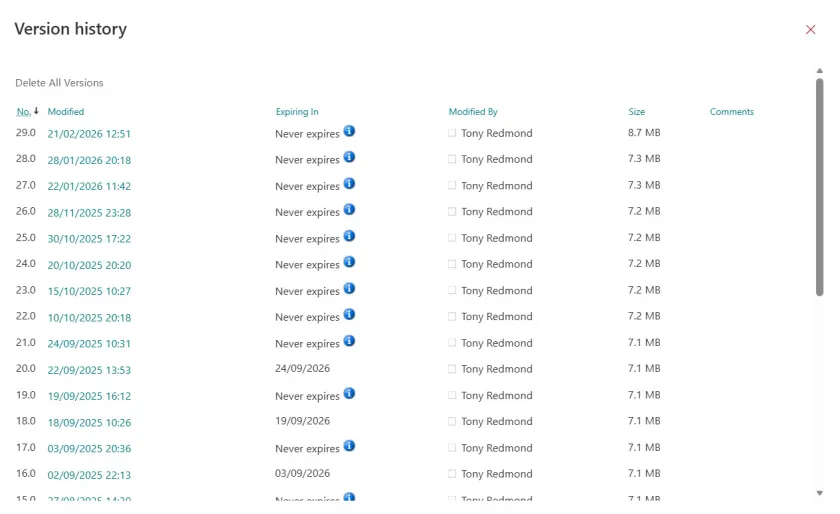Click the Modified By column header

[x=473, y=112]
